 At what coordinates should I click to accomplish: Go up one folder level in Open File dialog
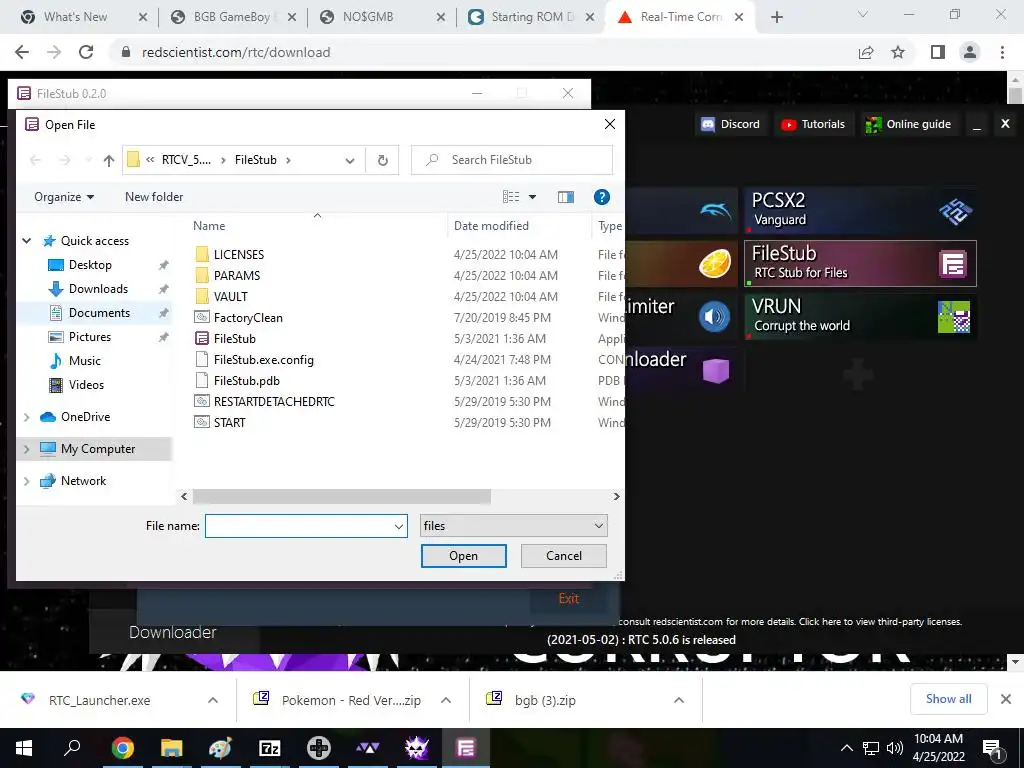pyautogui.click(x=109, y=160)
